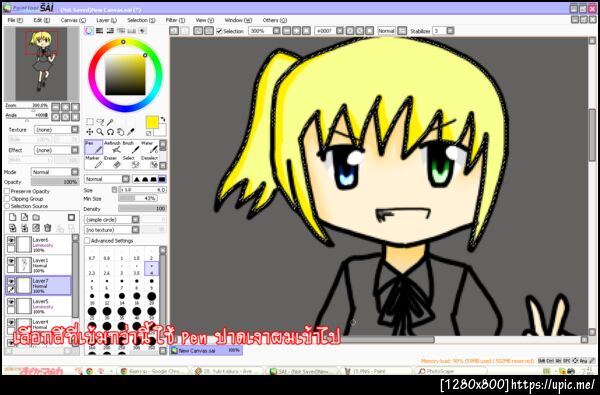
Task: Click navigator zoom-out minus button
Action: tap(55, 107)
